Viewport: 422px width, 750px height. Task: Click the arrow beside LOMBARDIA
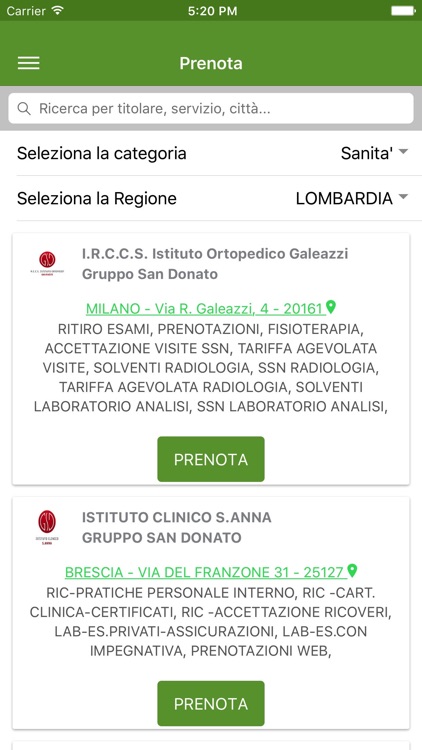403,197
